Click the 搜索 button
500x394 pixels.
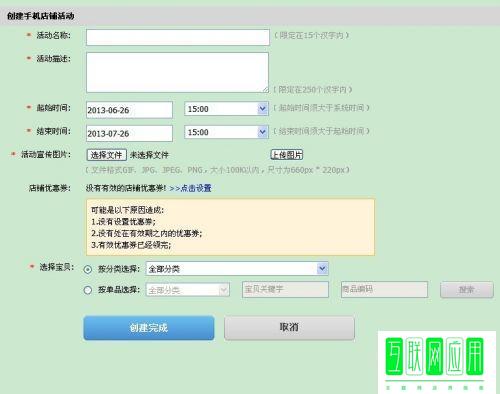pos(467,290)
